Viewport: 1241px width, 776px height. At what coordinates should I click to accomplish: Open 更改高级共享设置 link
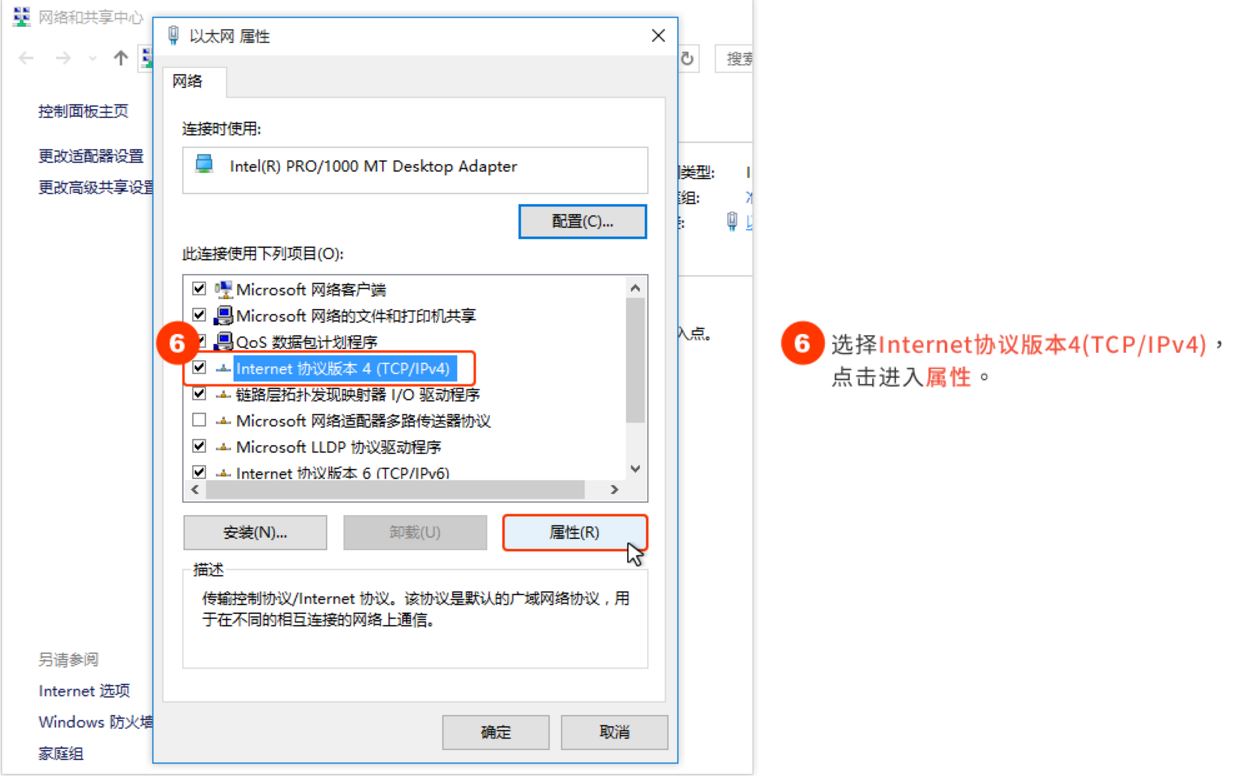(x=96, y=187)
